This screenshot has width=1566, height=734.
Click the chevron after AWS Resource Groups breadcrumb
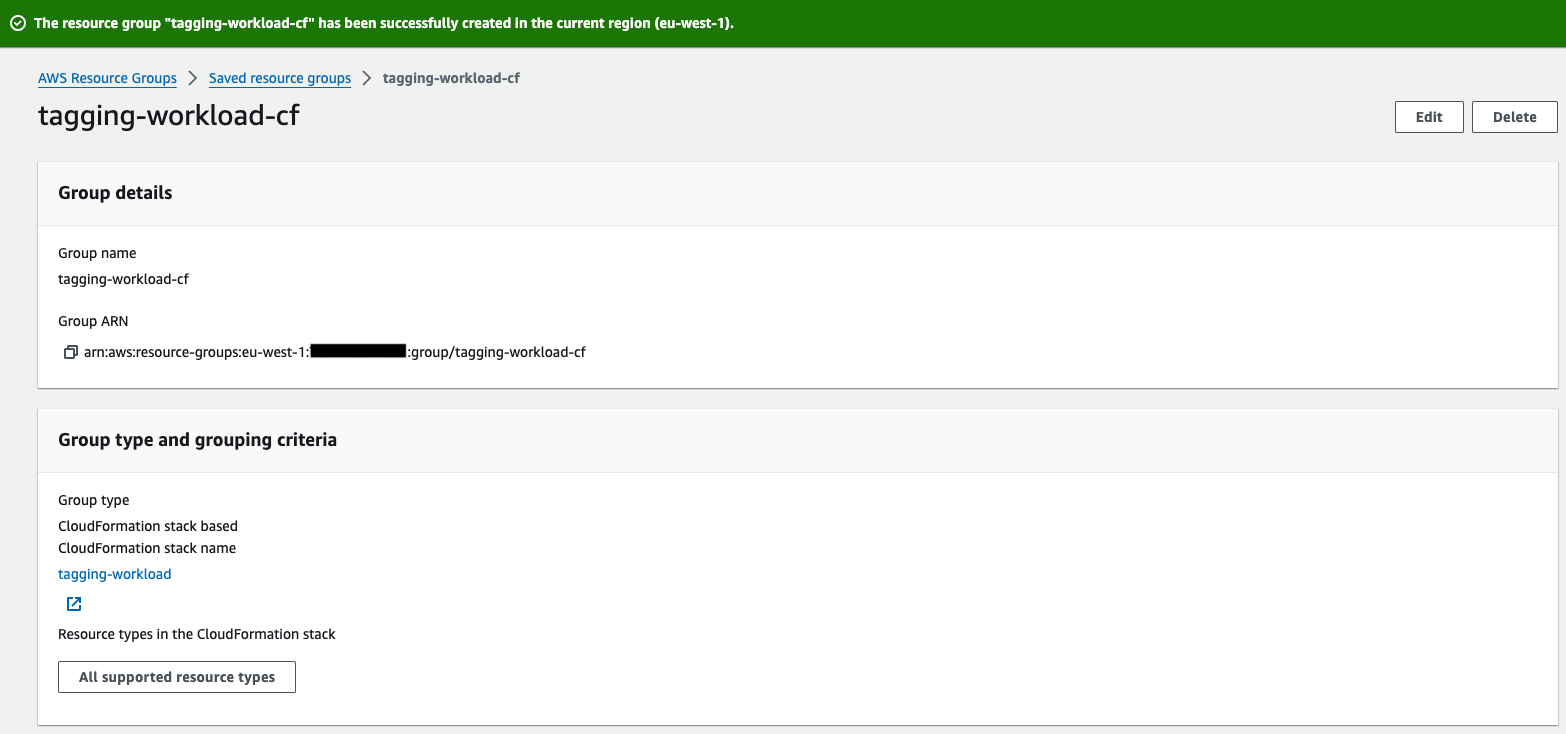(193, 78)
